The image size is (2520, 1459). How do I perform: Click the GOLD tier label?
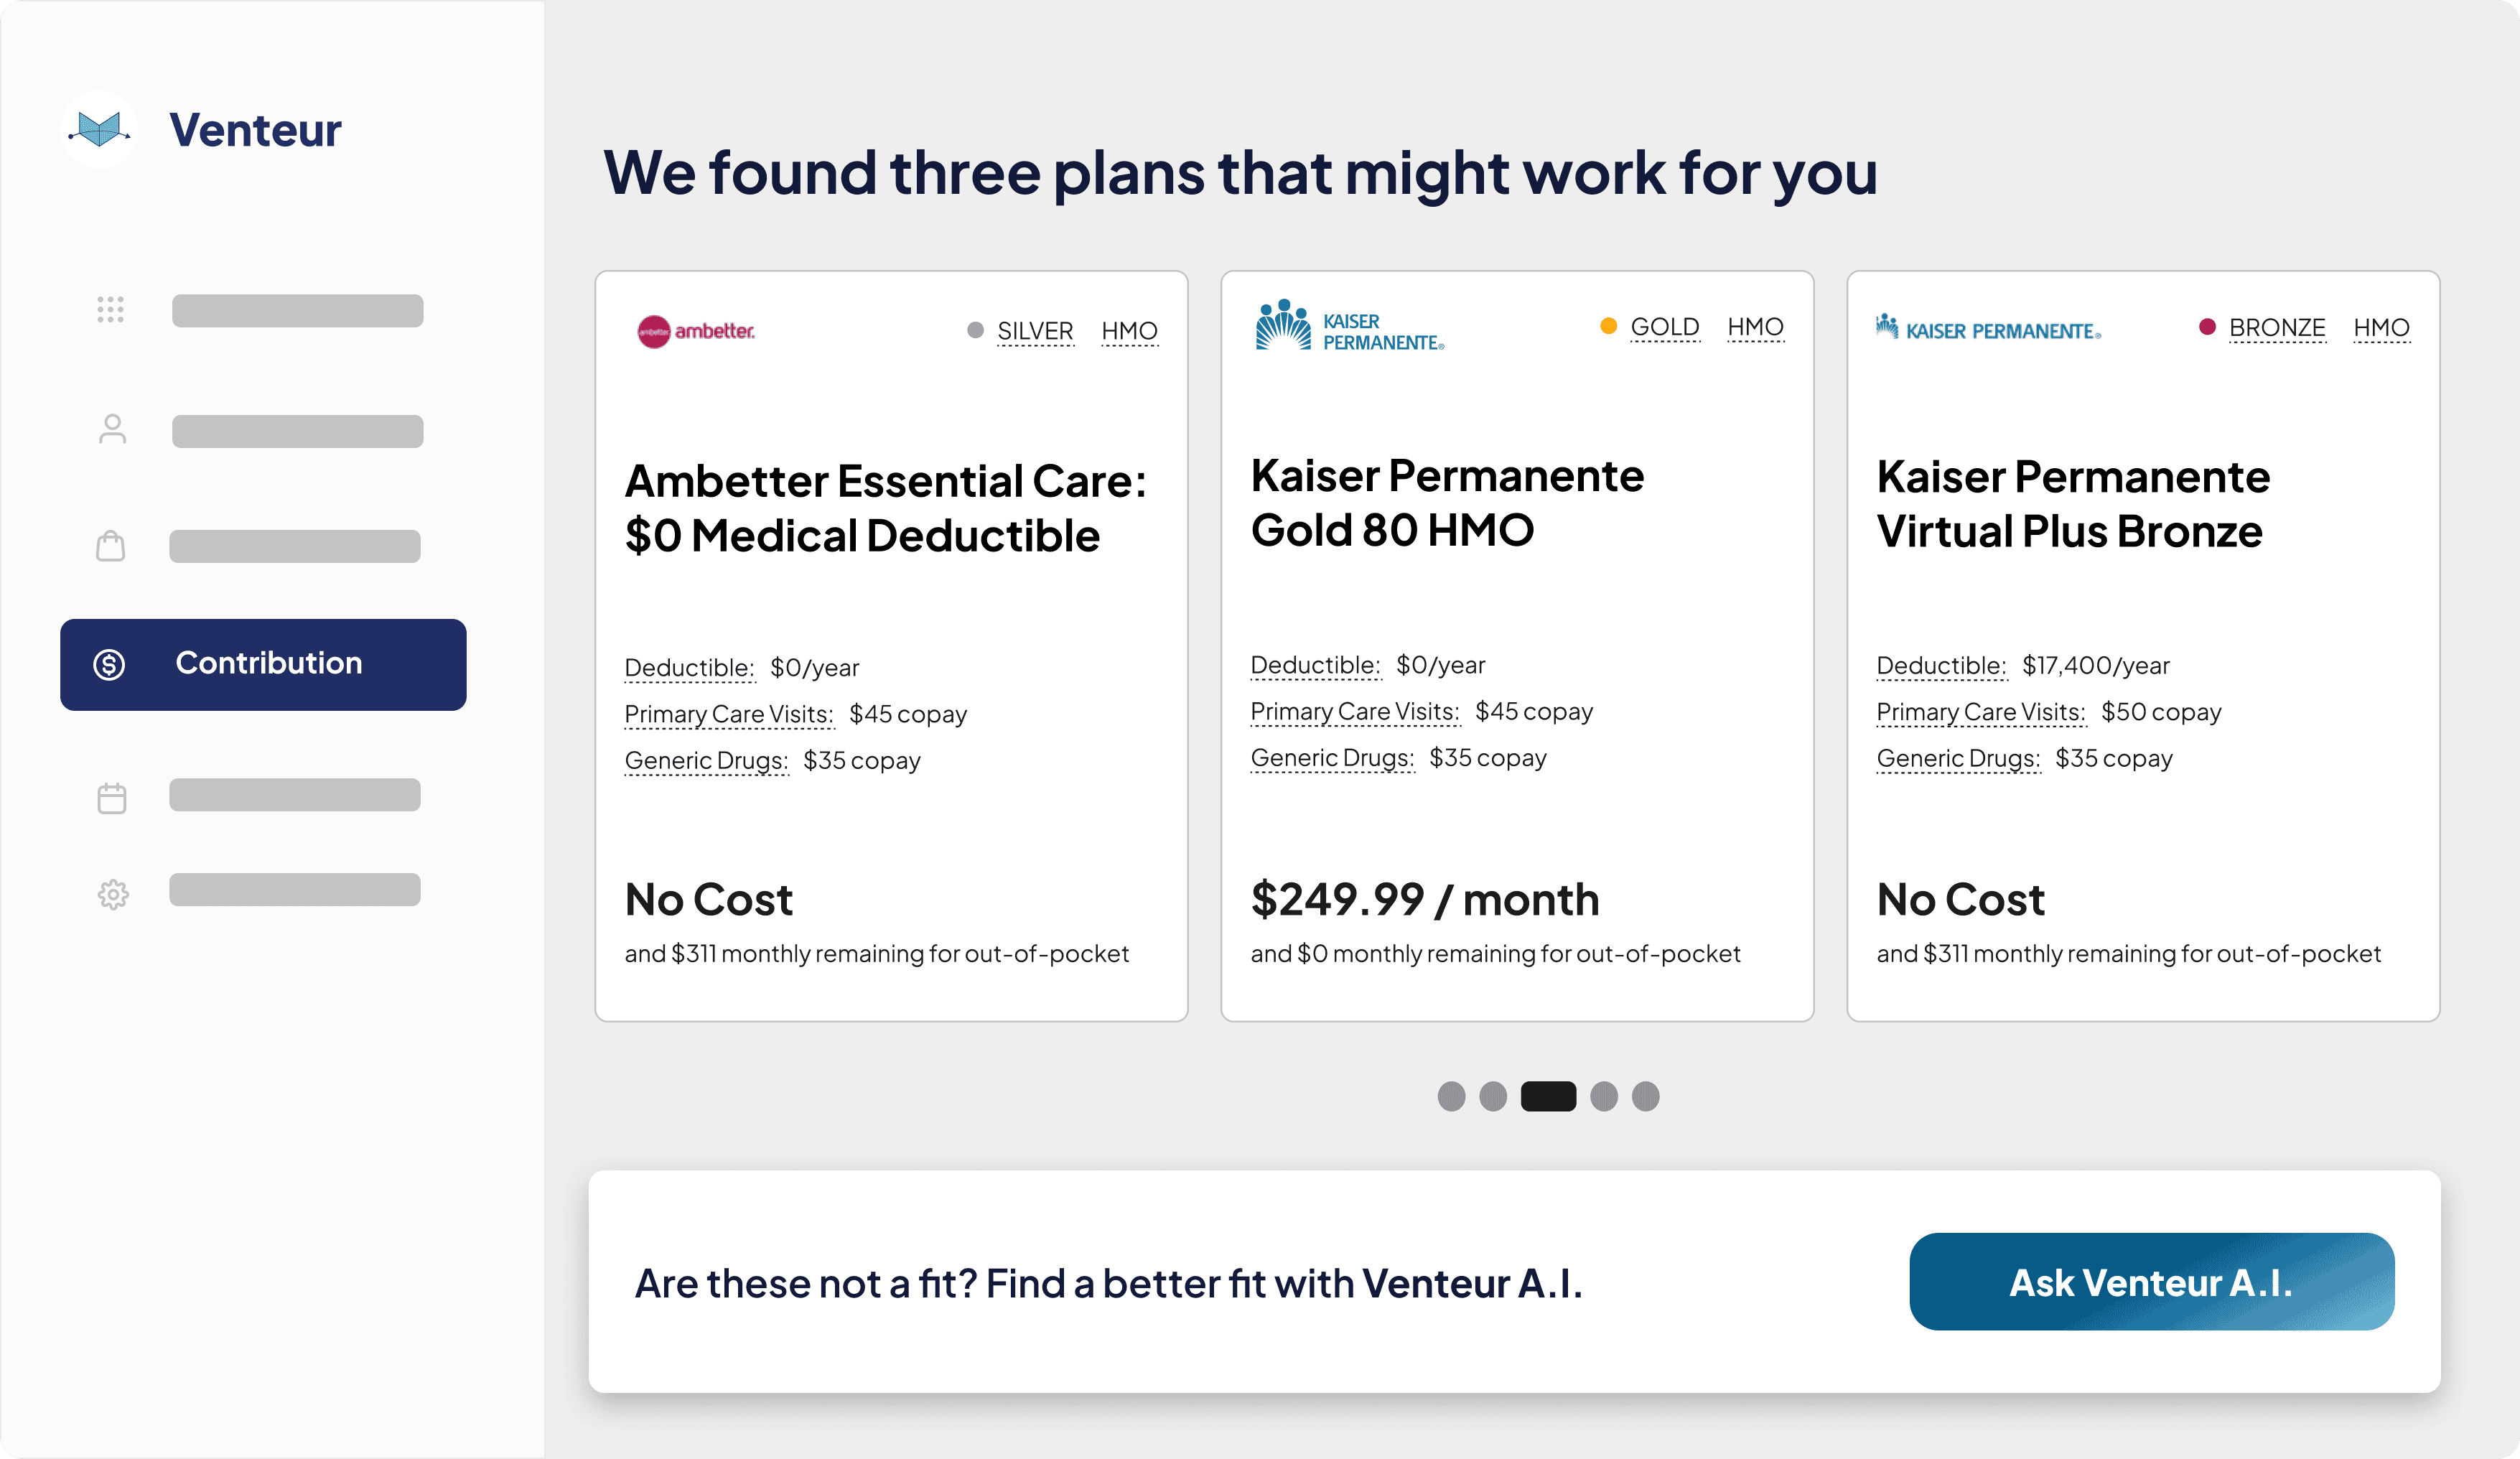1665,327
